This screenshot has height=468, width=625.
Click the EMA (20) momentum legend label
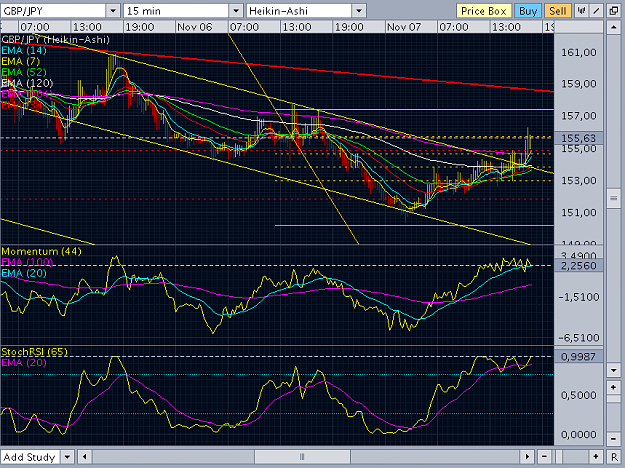click(24, 273)
